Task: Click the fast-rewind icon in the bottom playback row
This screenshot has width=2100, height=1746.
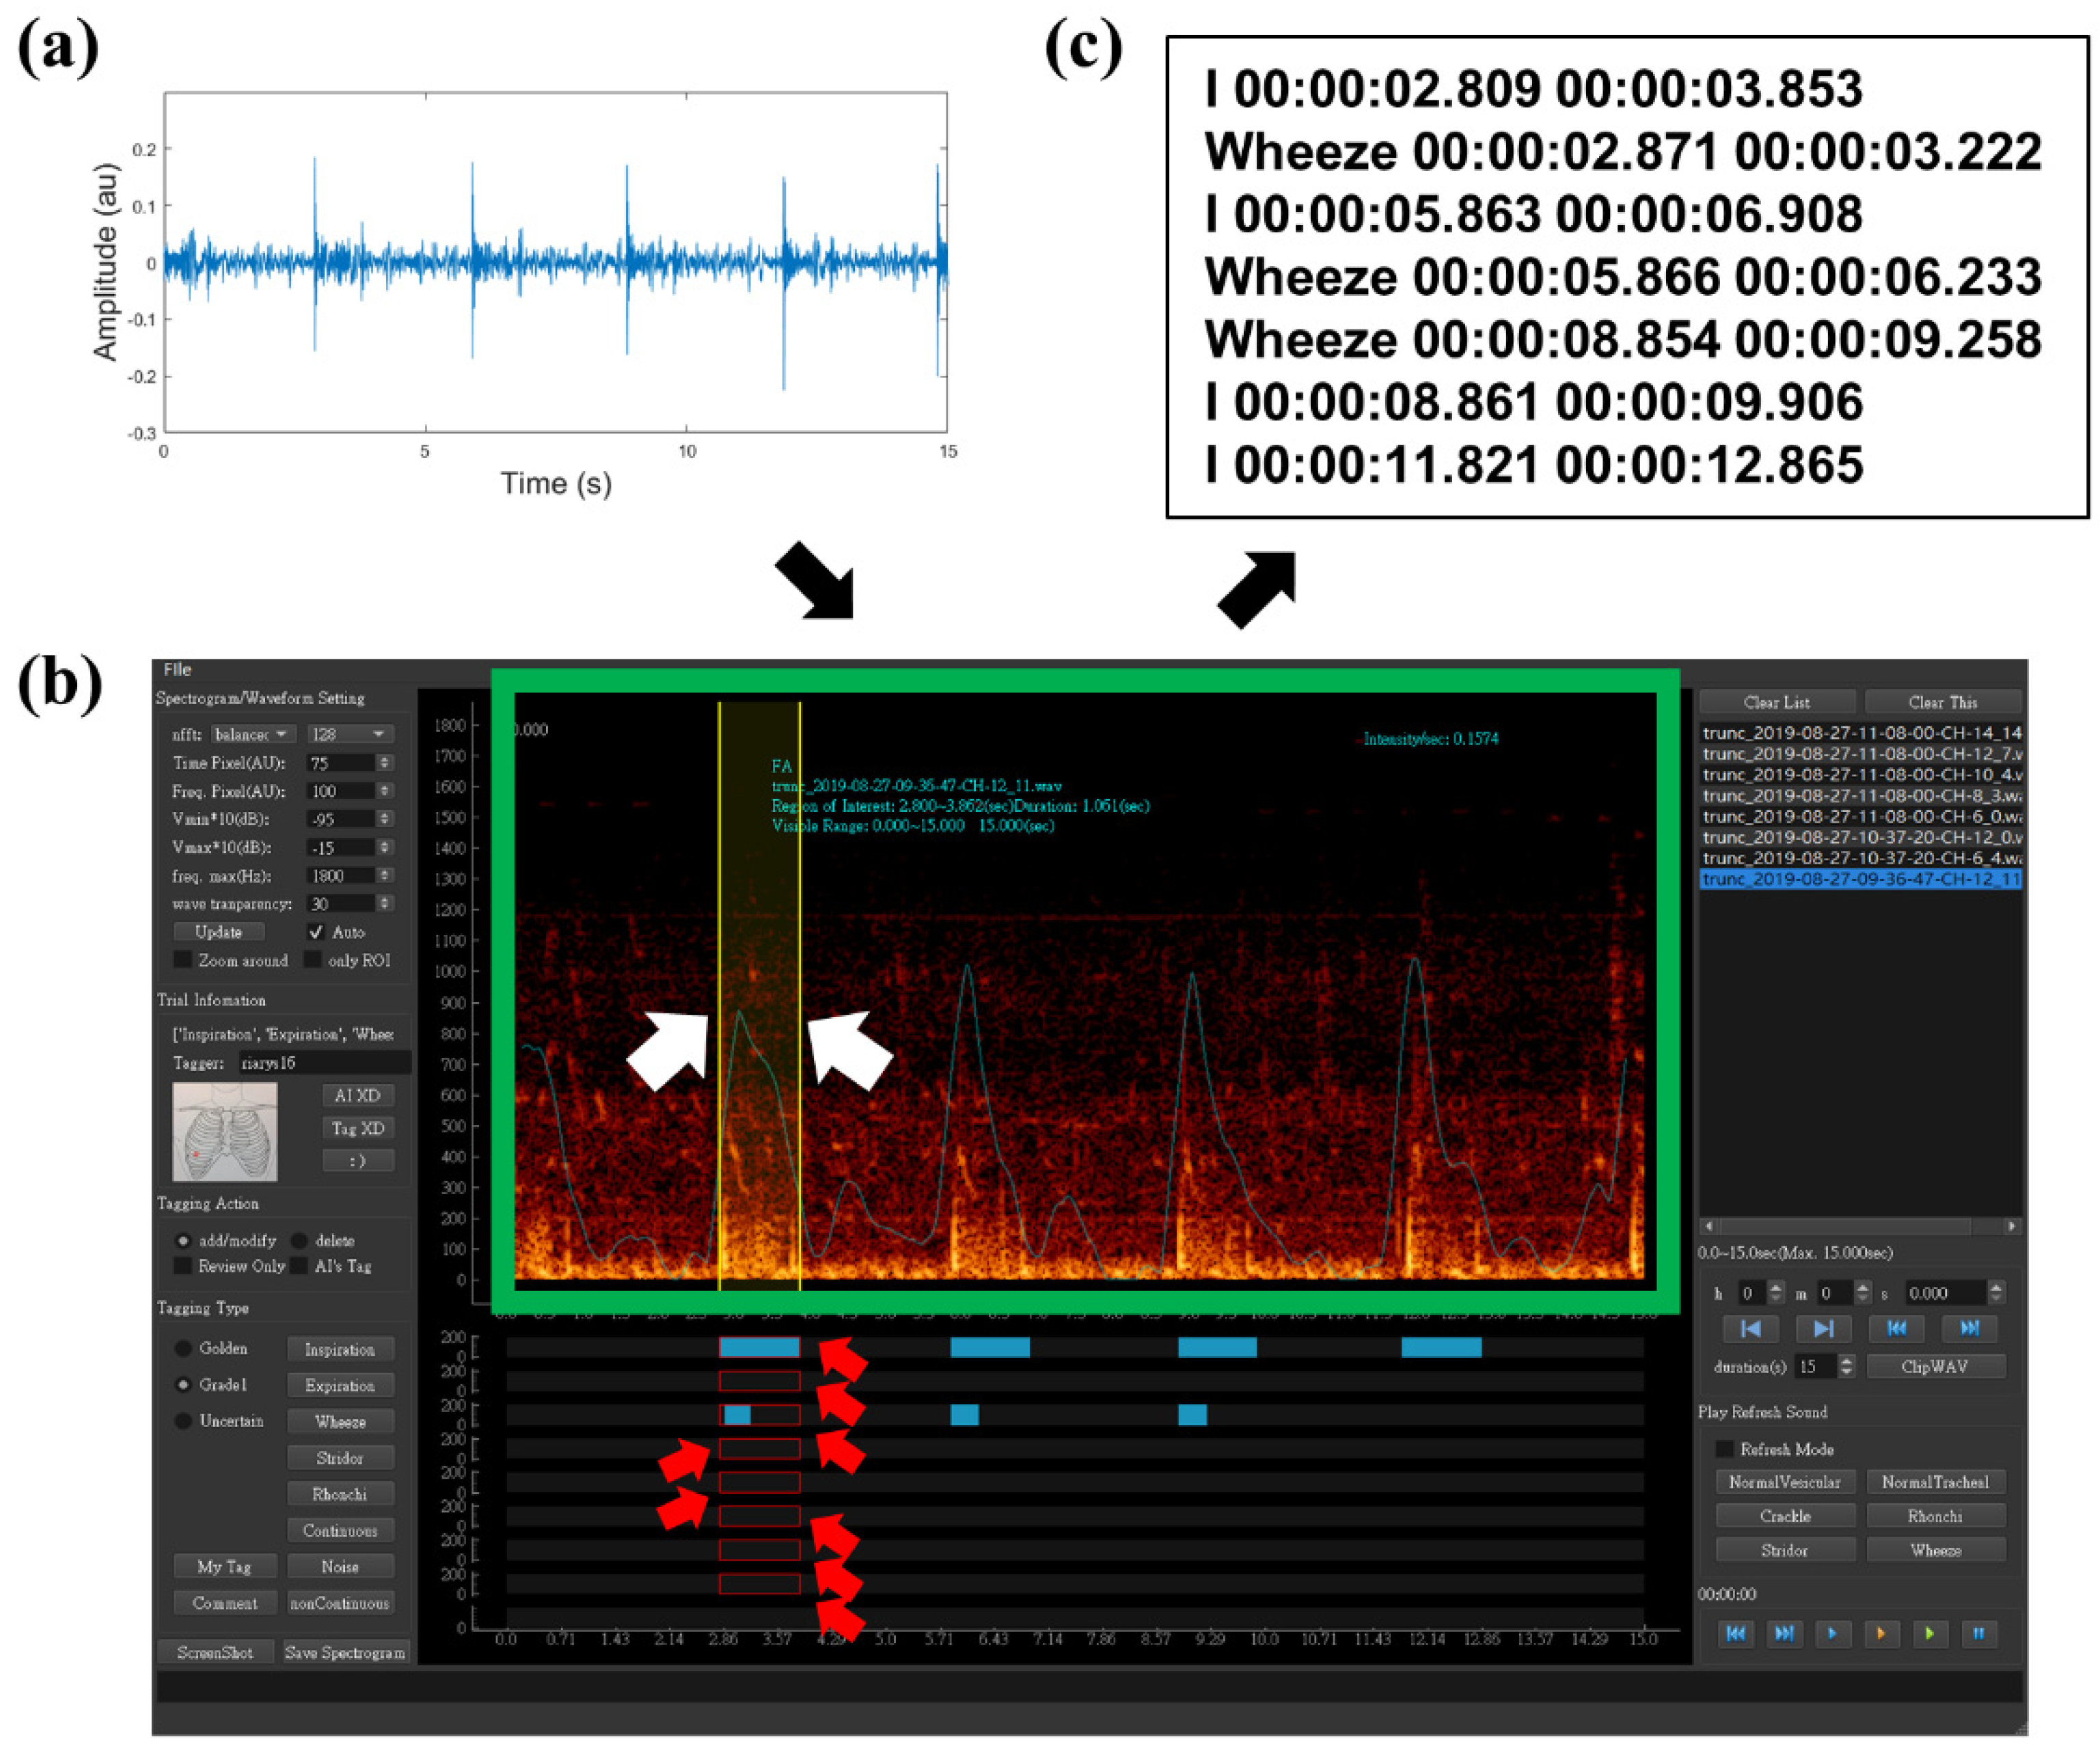Action: (1736, 1633)
